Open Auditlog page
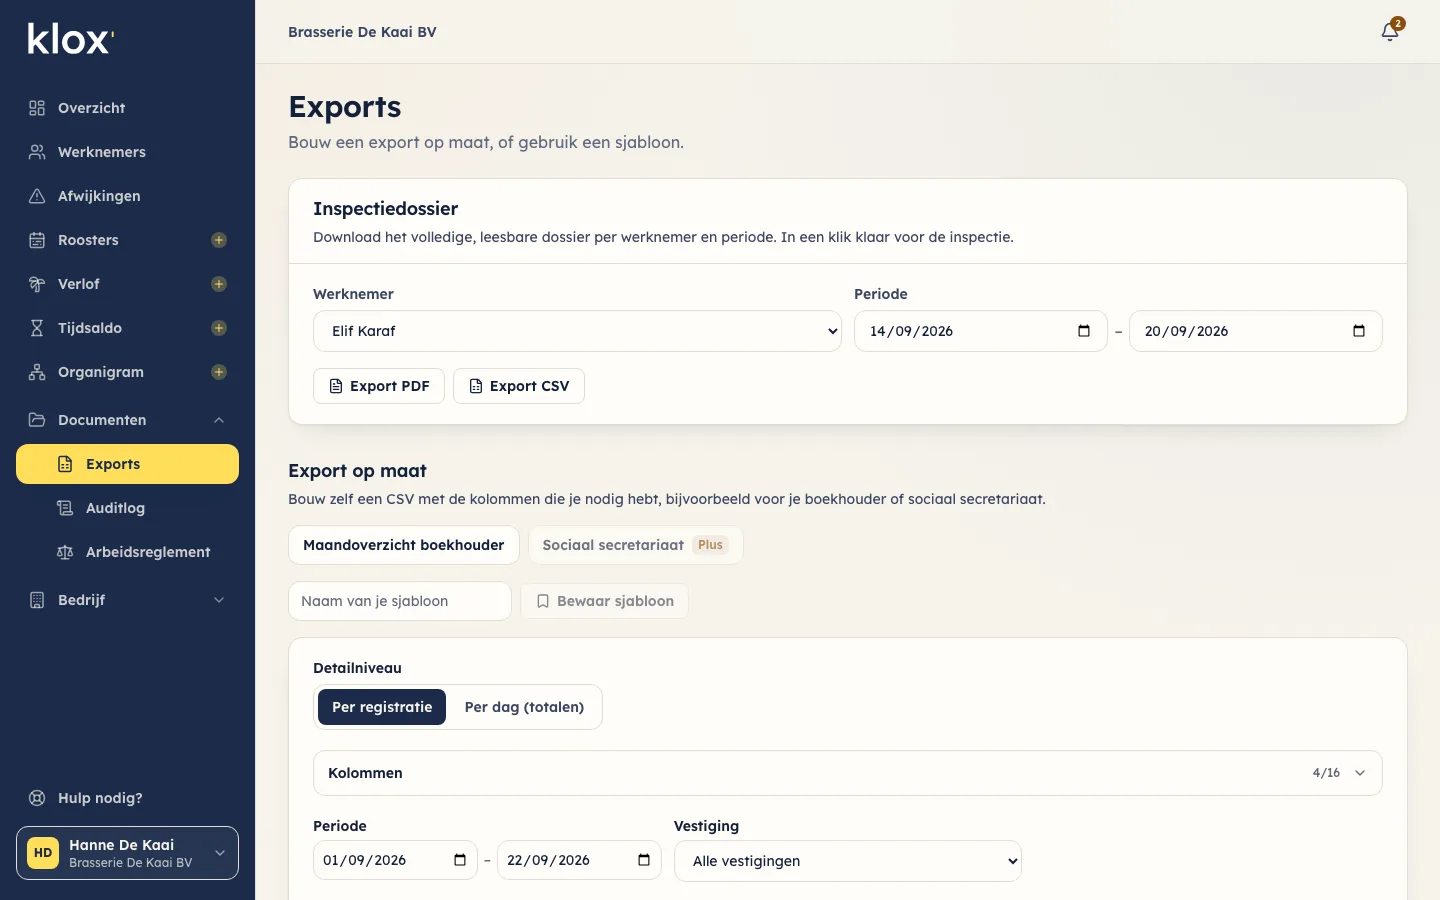 coord(127,508)
